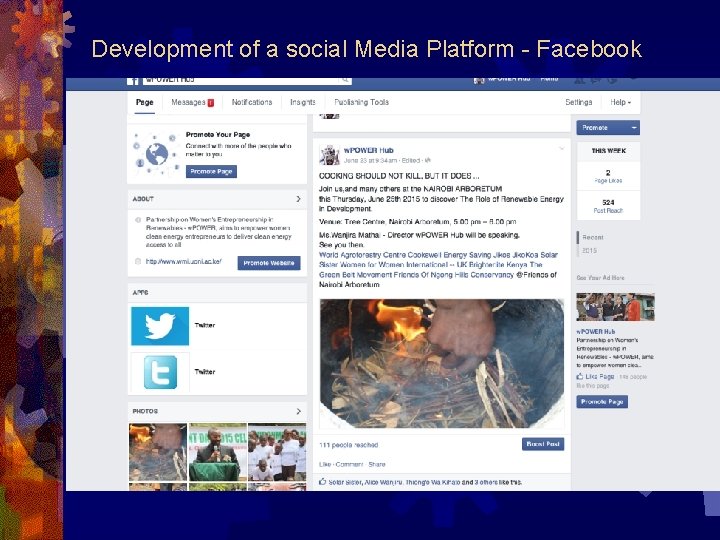Click the wPOWER Hub profile in top bar
Viewport: 720px width, 540px height.
[x=502, y=79]
